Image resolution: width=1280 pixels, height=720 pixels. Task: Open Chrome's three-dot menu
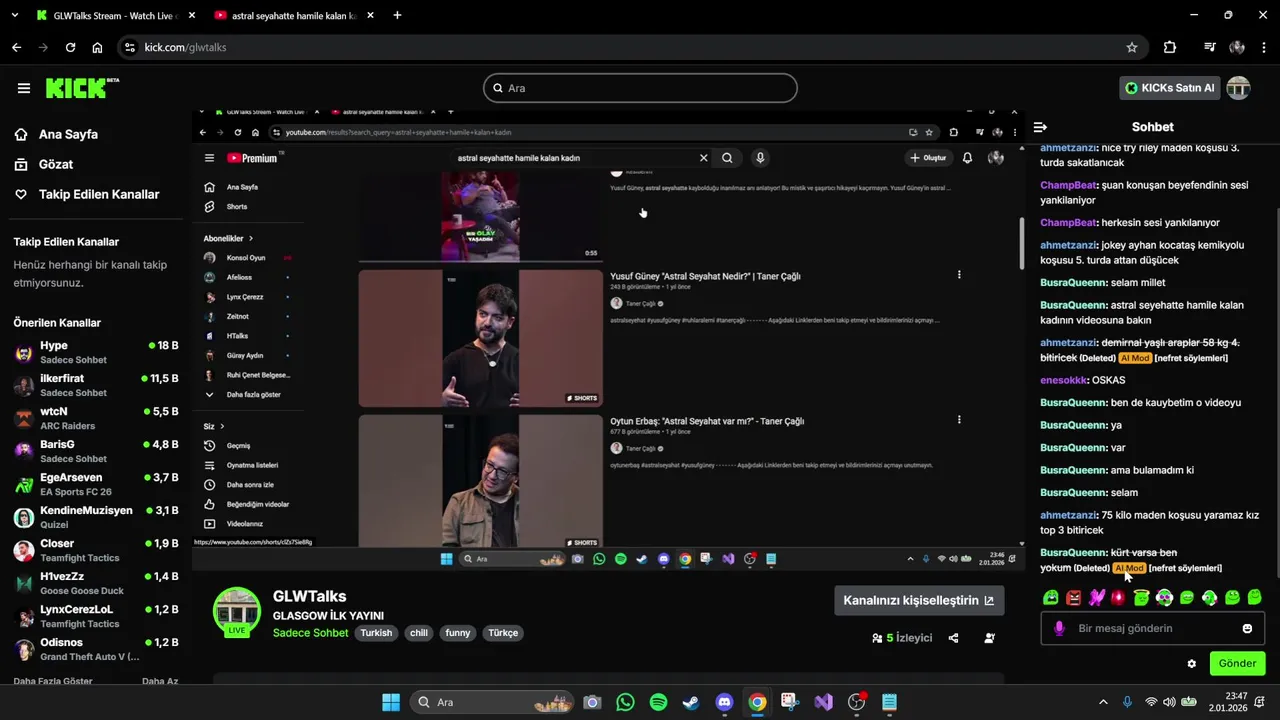1263,47
